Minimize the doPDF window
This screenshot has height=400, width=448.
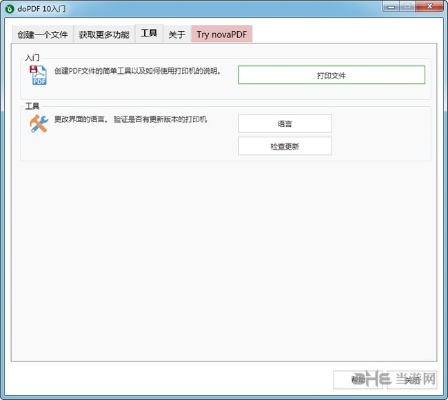[x=391, y=7]
